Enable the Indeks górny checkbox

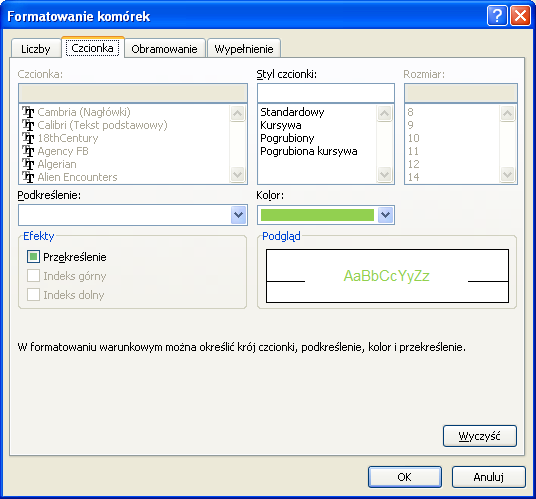tap(33, 275)
